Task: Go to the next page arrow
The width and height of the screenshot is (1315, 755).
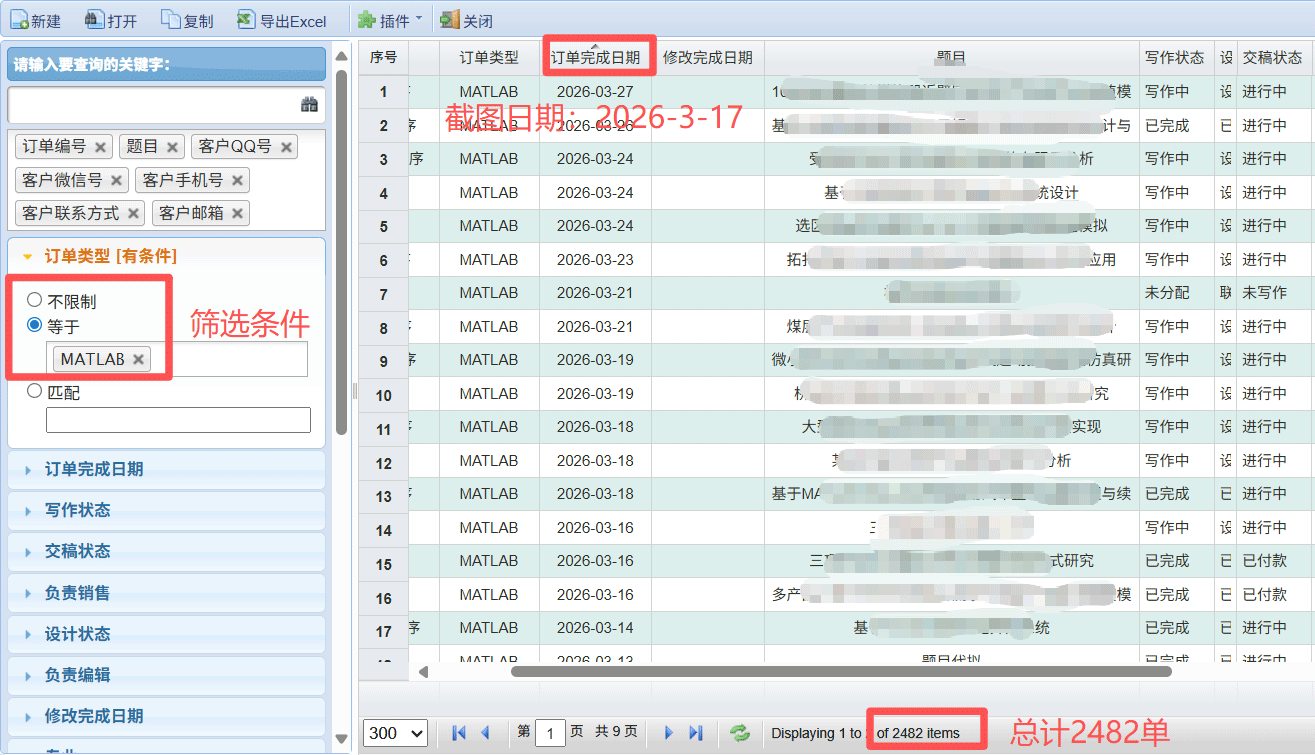Action: 669,733
